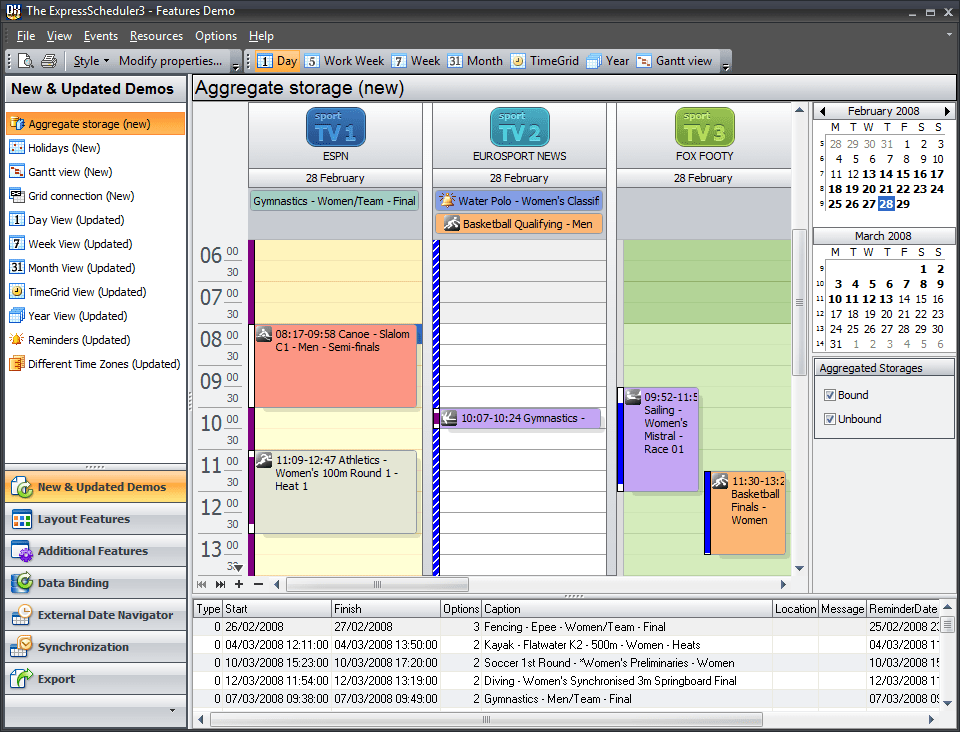Viewport: 960px width, 732px height.
Task: Select the 10:07-10:24 Gymnastics event
Action: click(520, 418)
